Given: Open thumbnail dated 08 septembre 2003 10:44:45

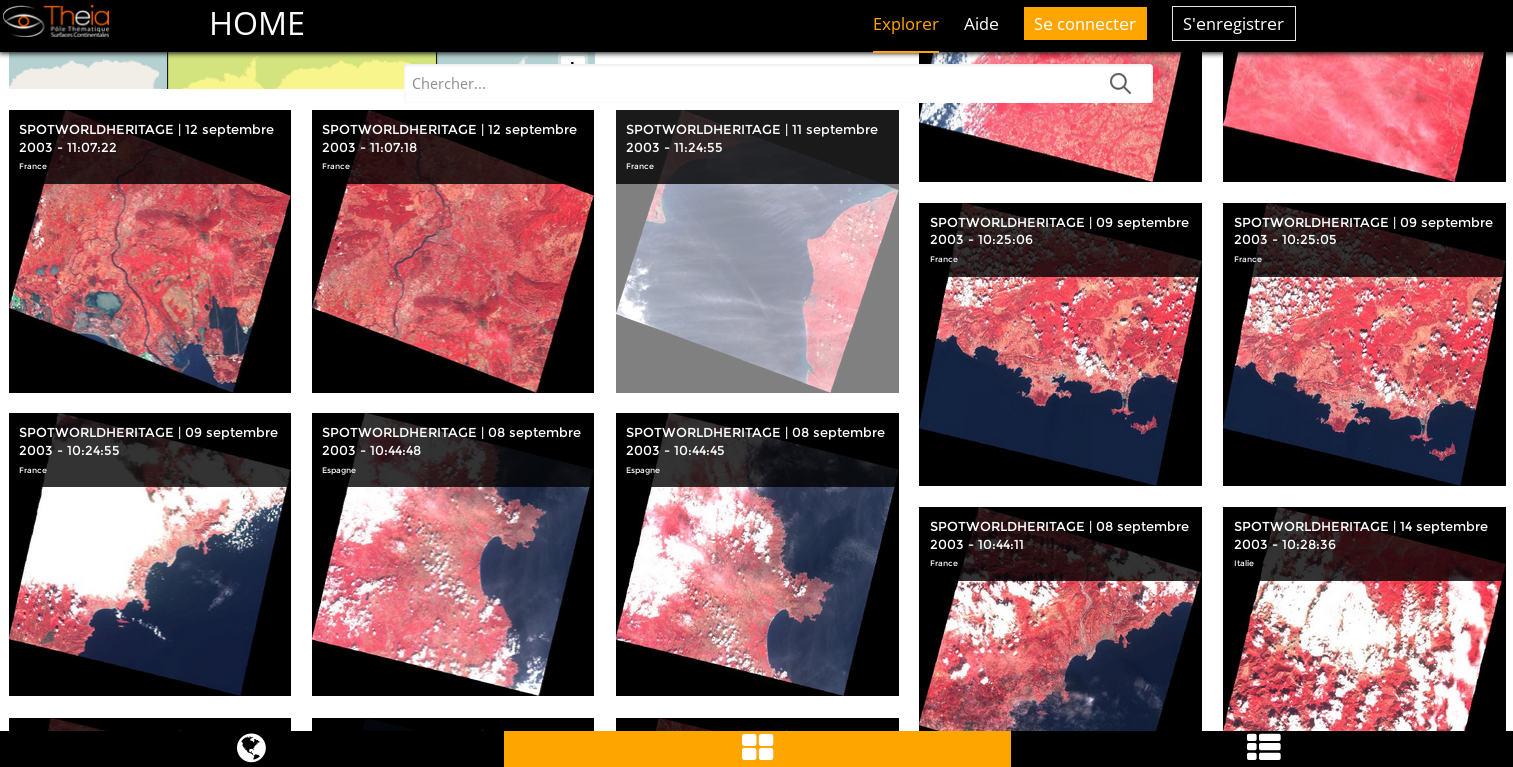Looking at the screenshot, I should click(757, 554).
